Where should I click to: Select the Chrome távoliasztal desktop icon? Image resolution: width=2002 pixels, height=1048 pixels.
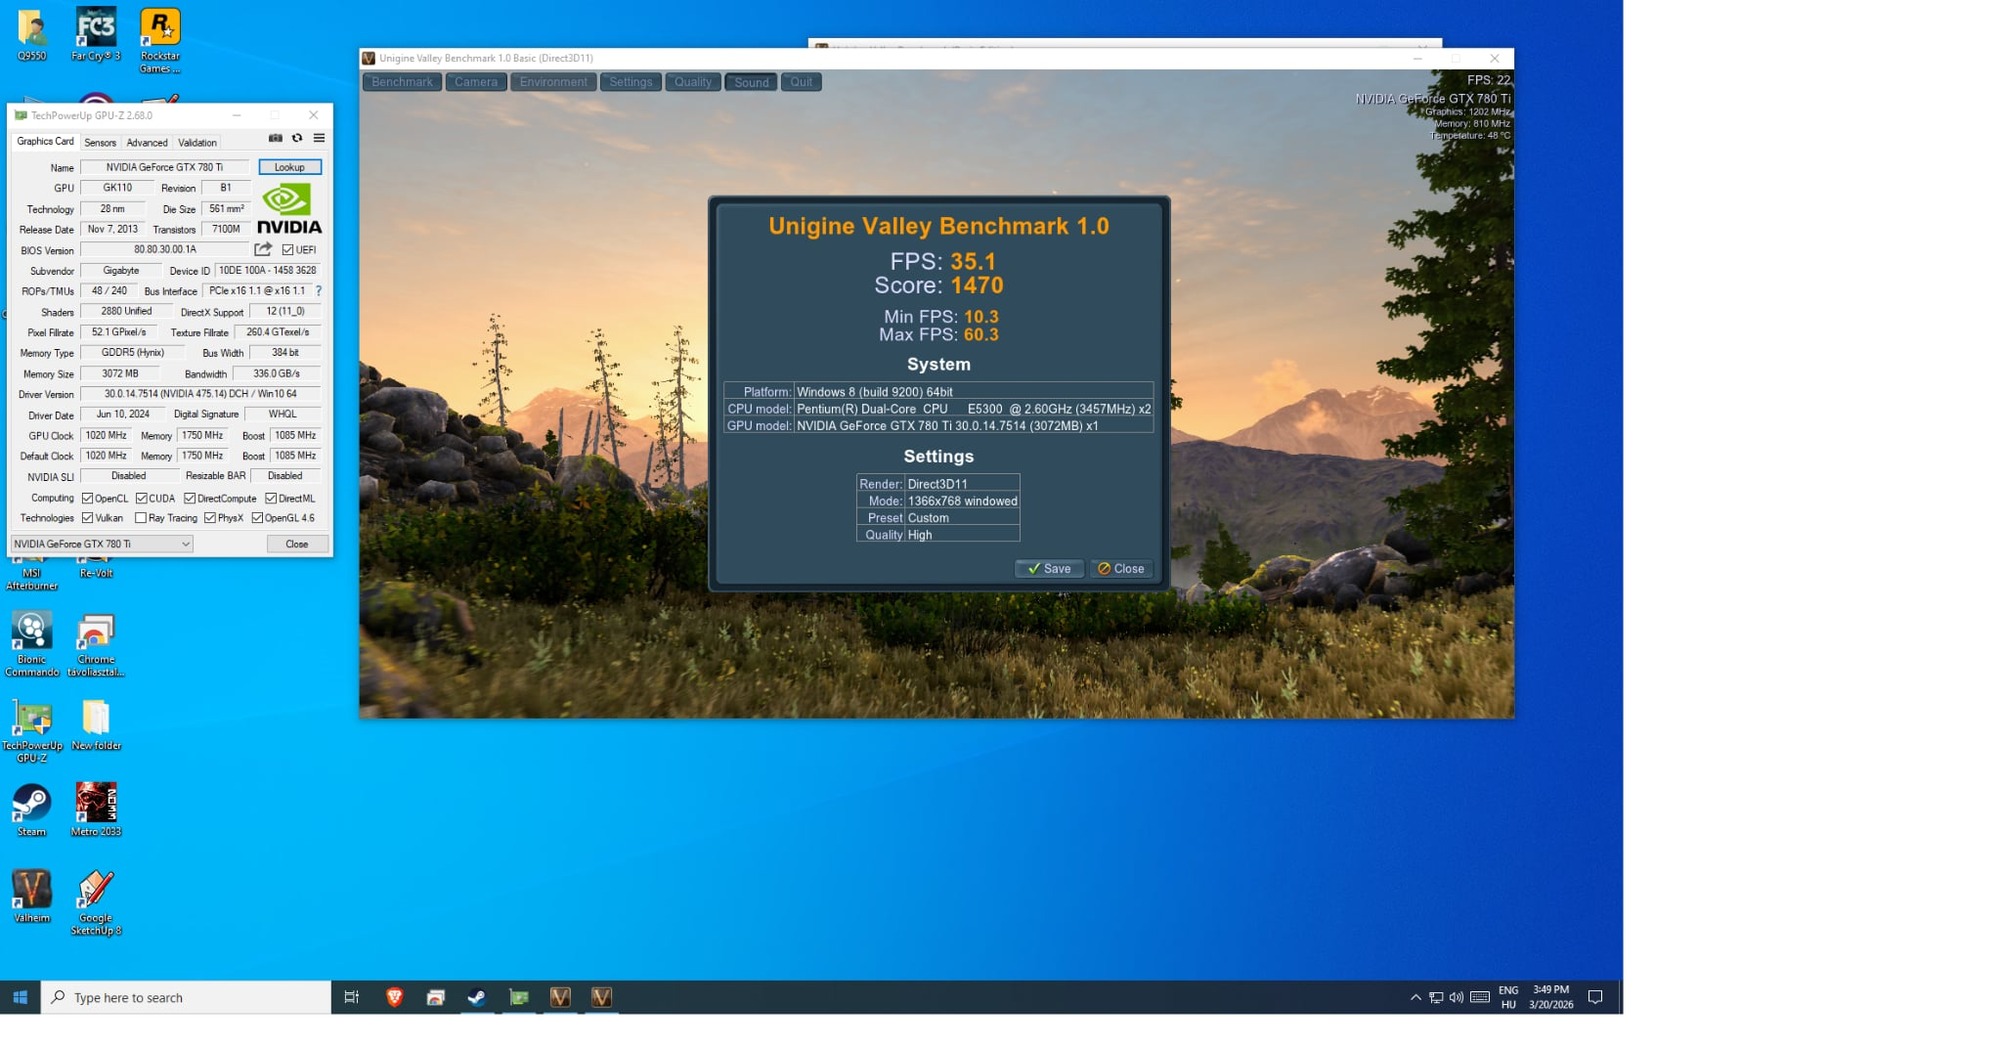coord(96,645)
